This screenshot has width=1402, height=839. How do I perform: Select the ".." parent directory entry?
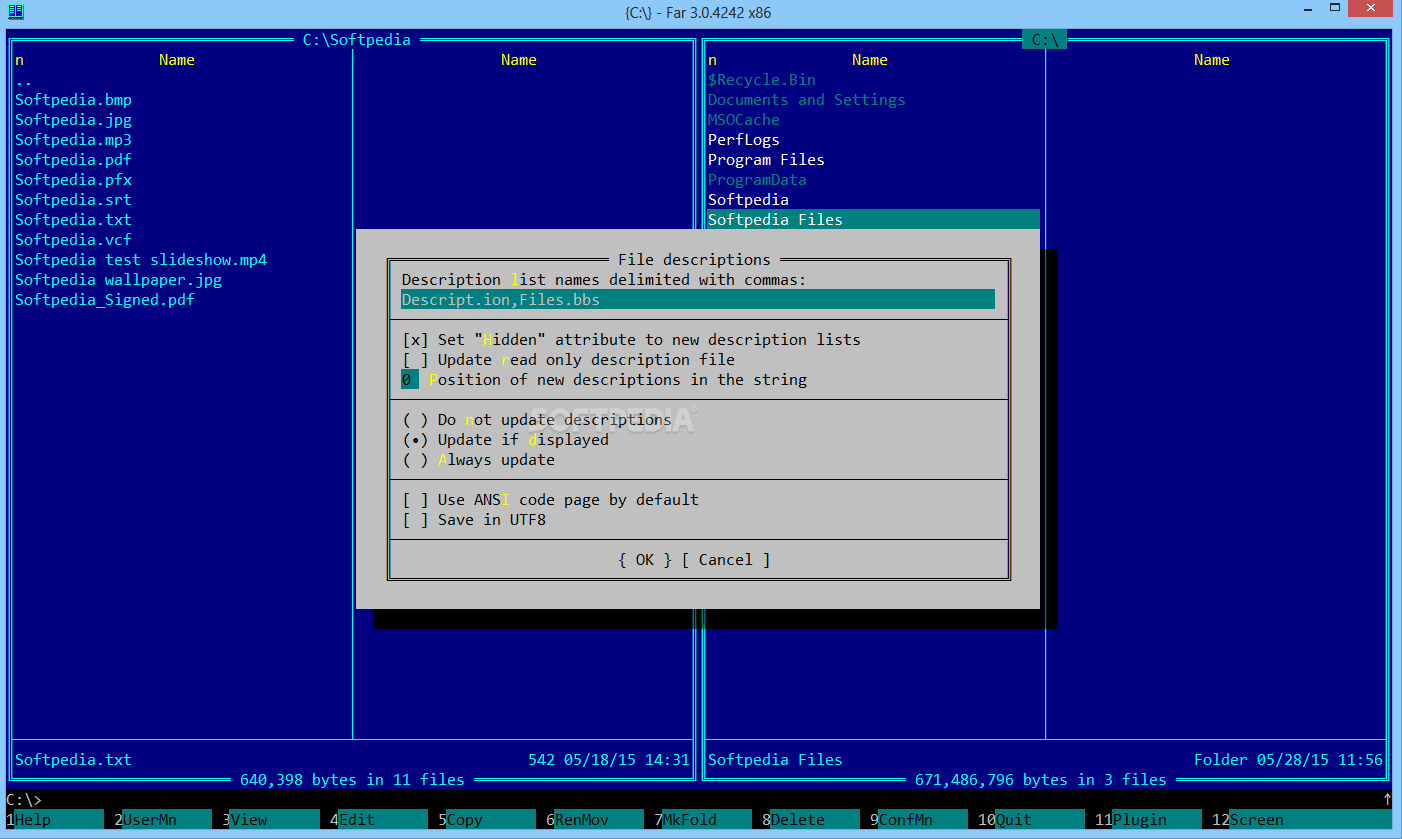pyautogui.click(x=24, y=80)
